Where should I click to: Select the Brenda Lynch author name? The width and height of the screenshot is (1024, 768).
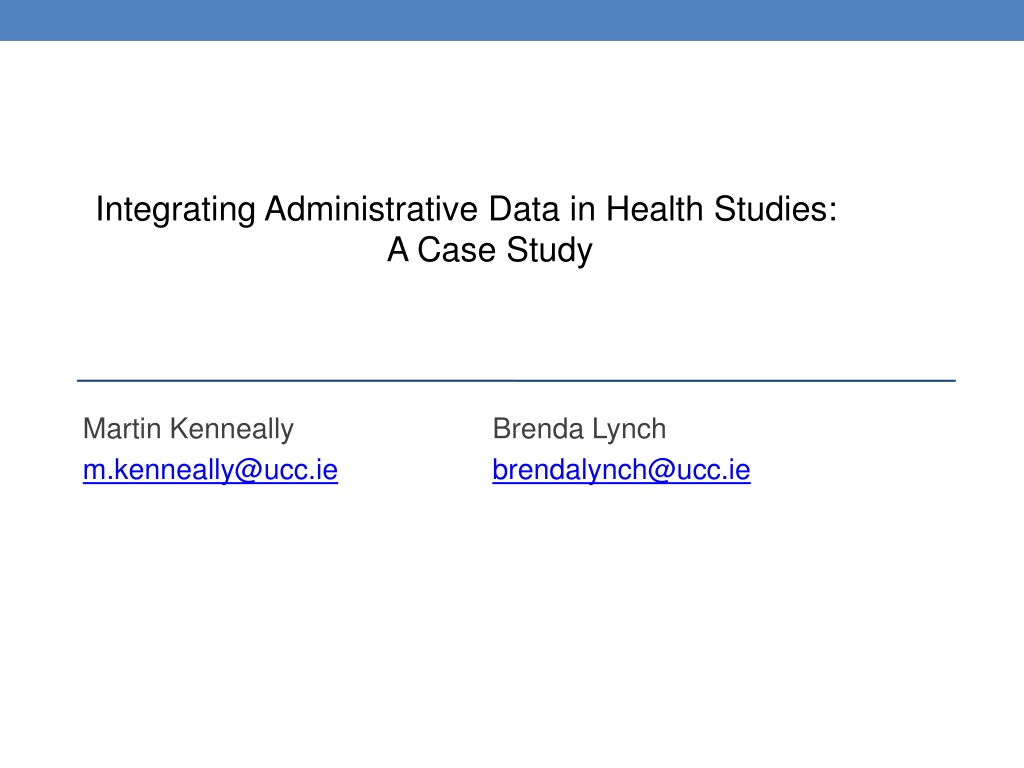[579, 430]
